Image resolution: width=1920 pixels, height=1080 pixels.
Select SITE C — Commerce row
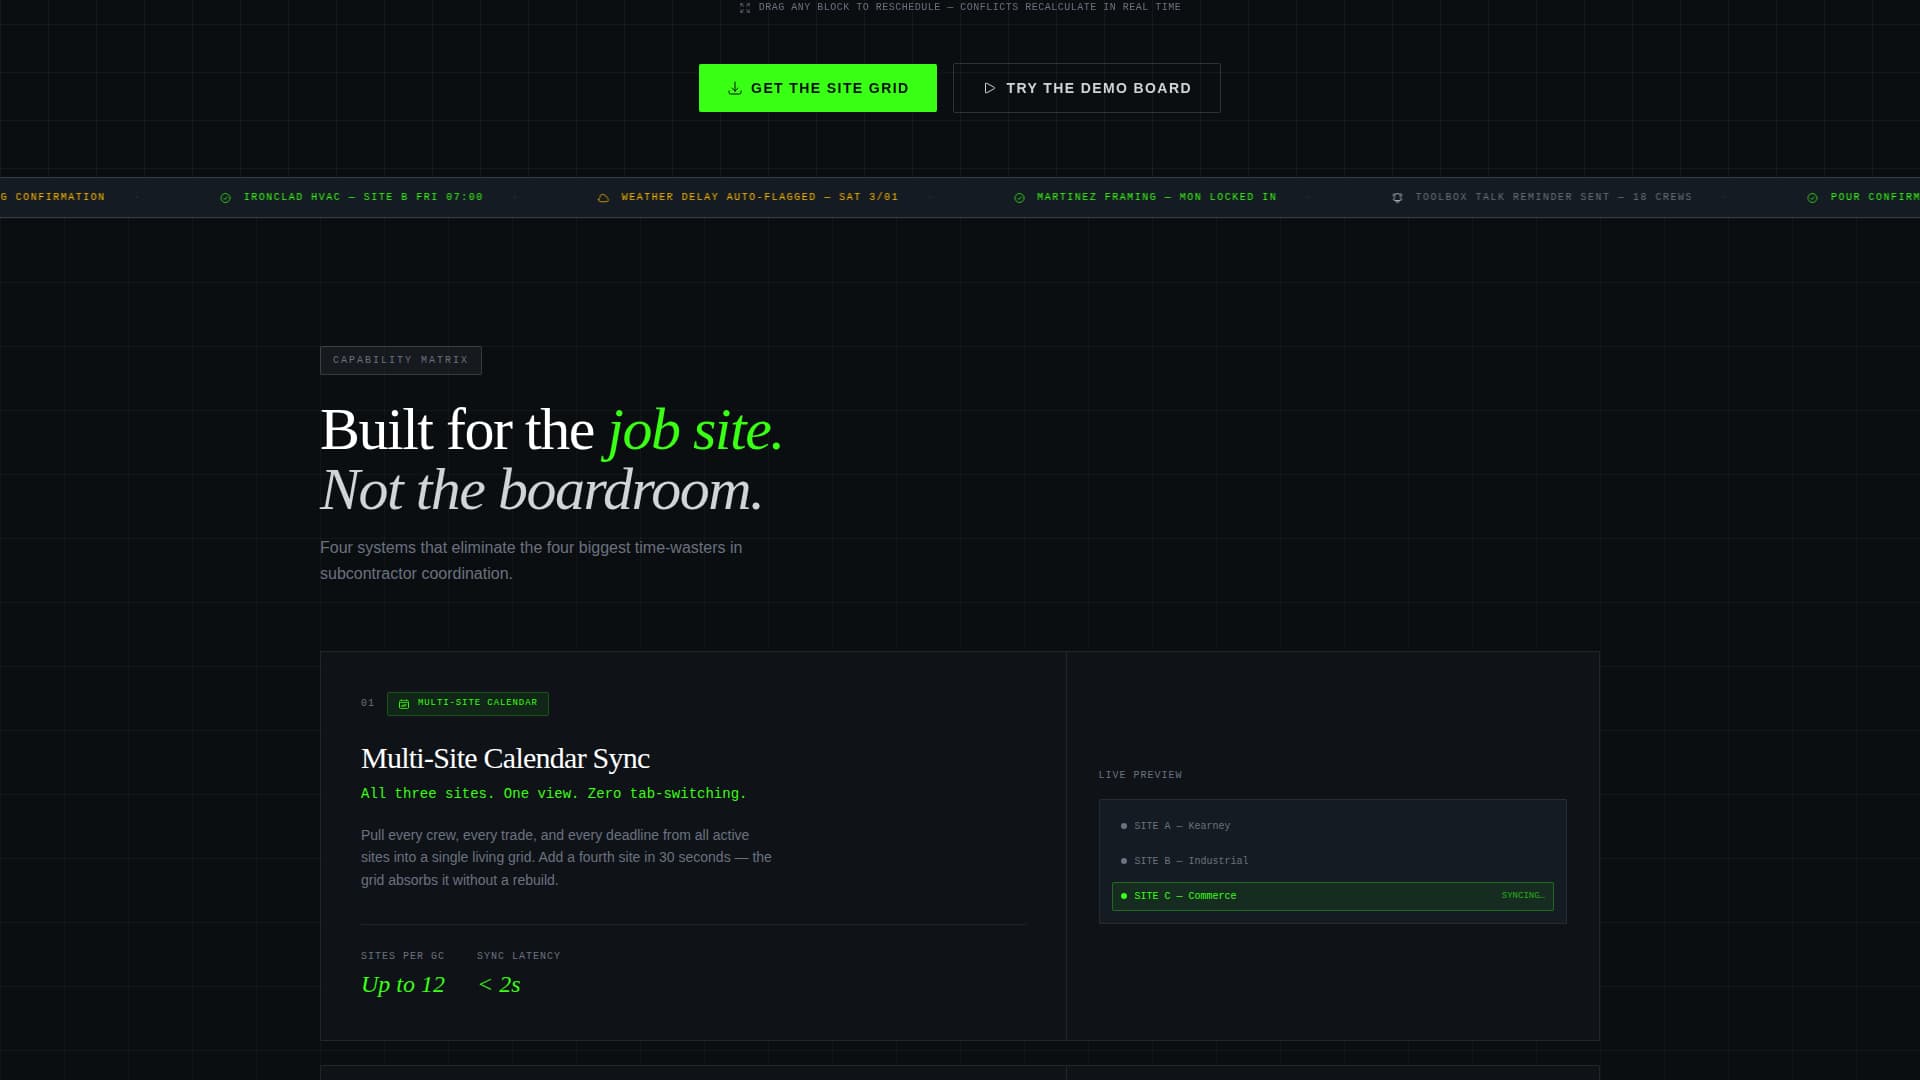point(1332,896)
